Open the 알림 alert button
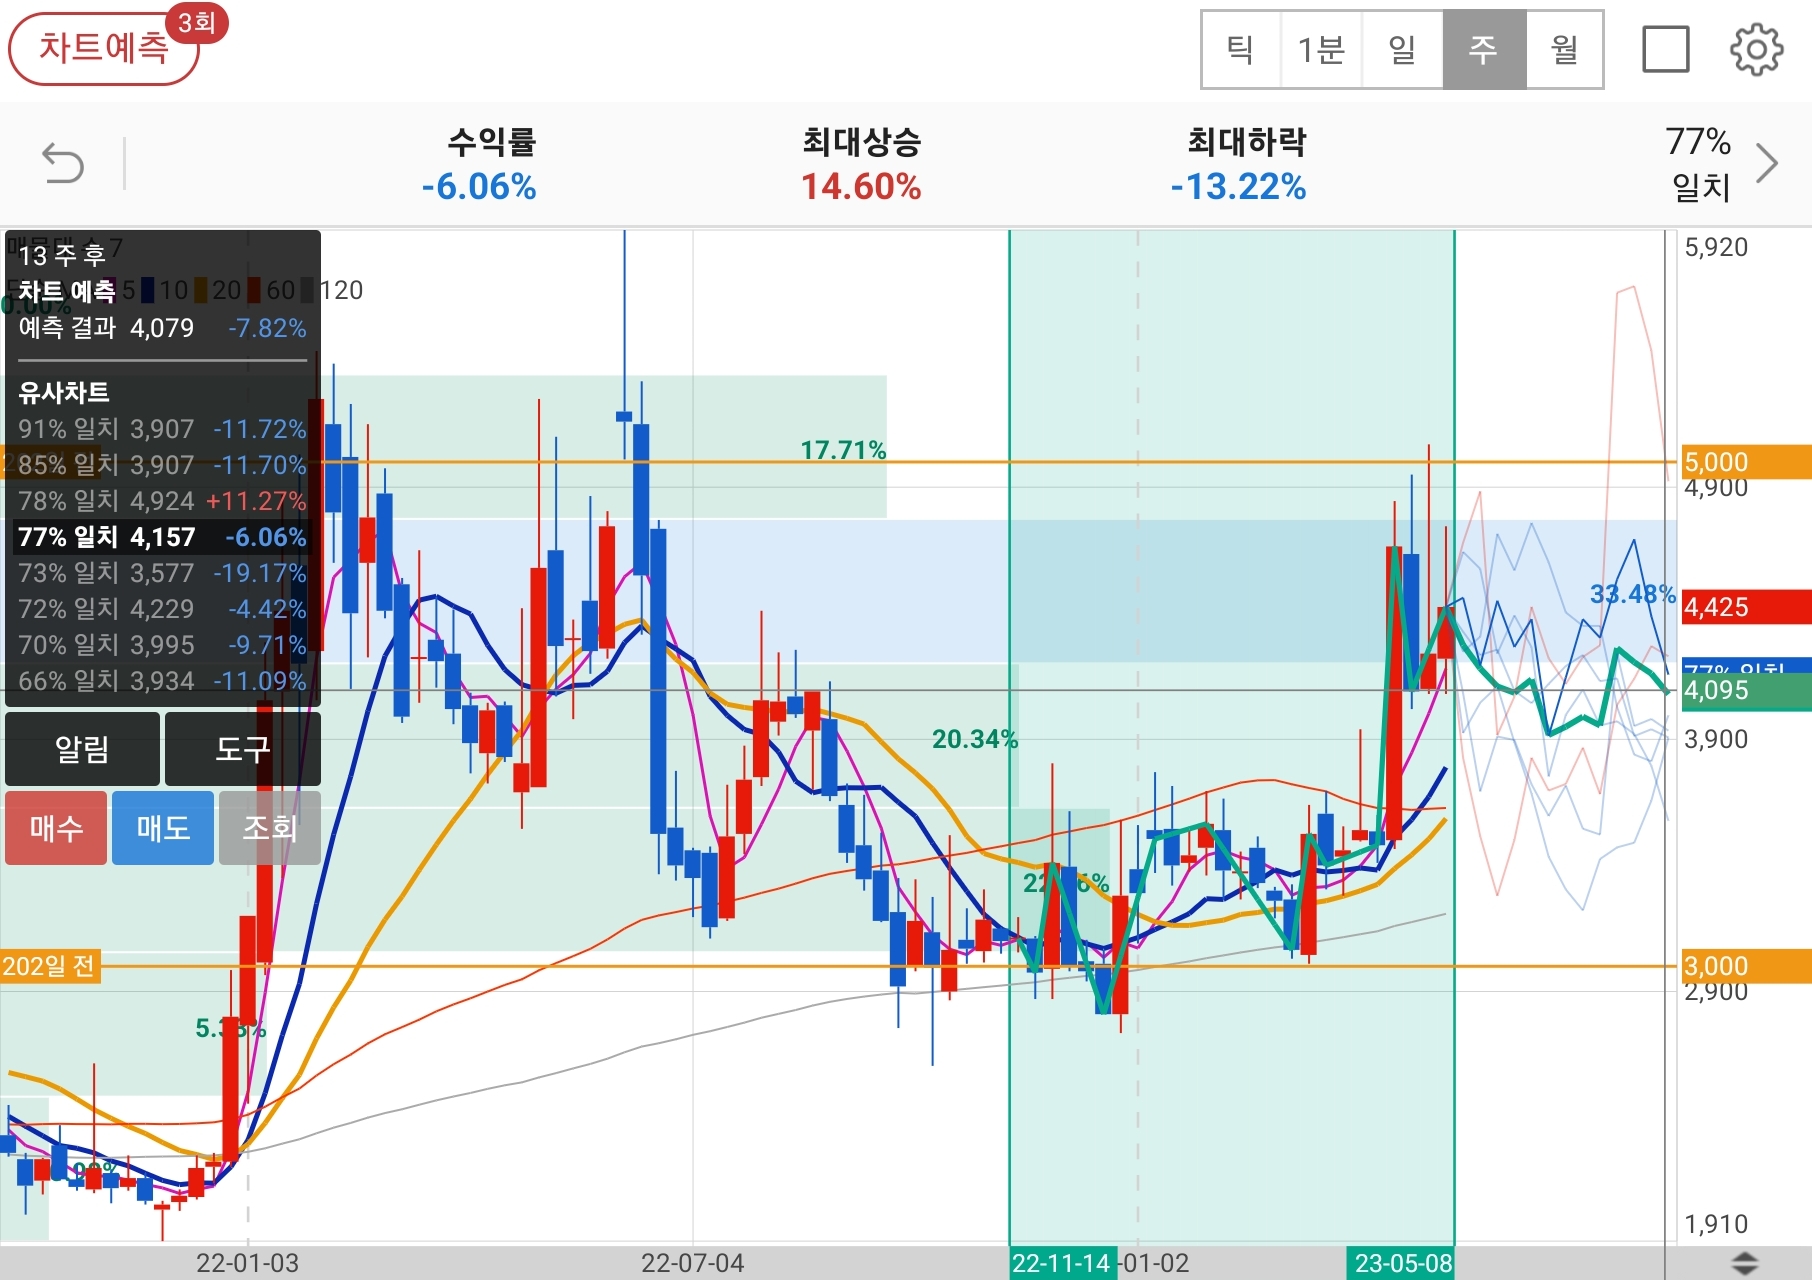Image resolution: width=1812 pixels, height=1280 pixels. (82, 749)
